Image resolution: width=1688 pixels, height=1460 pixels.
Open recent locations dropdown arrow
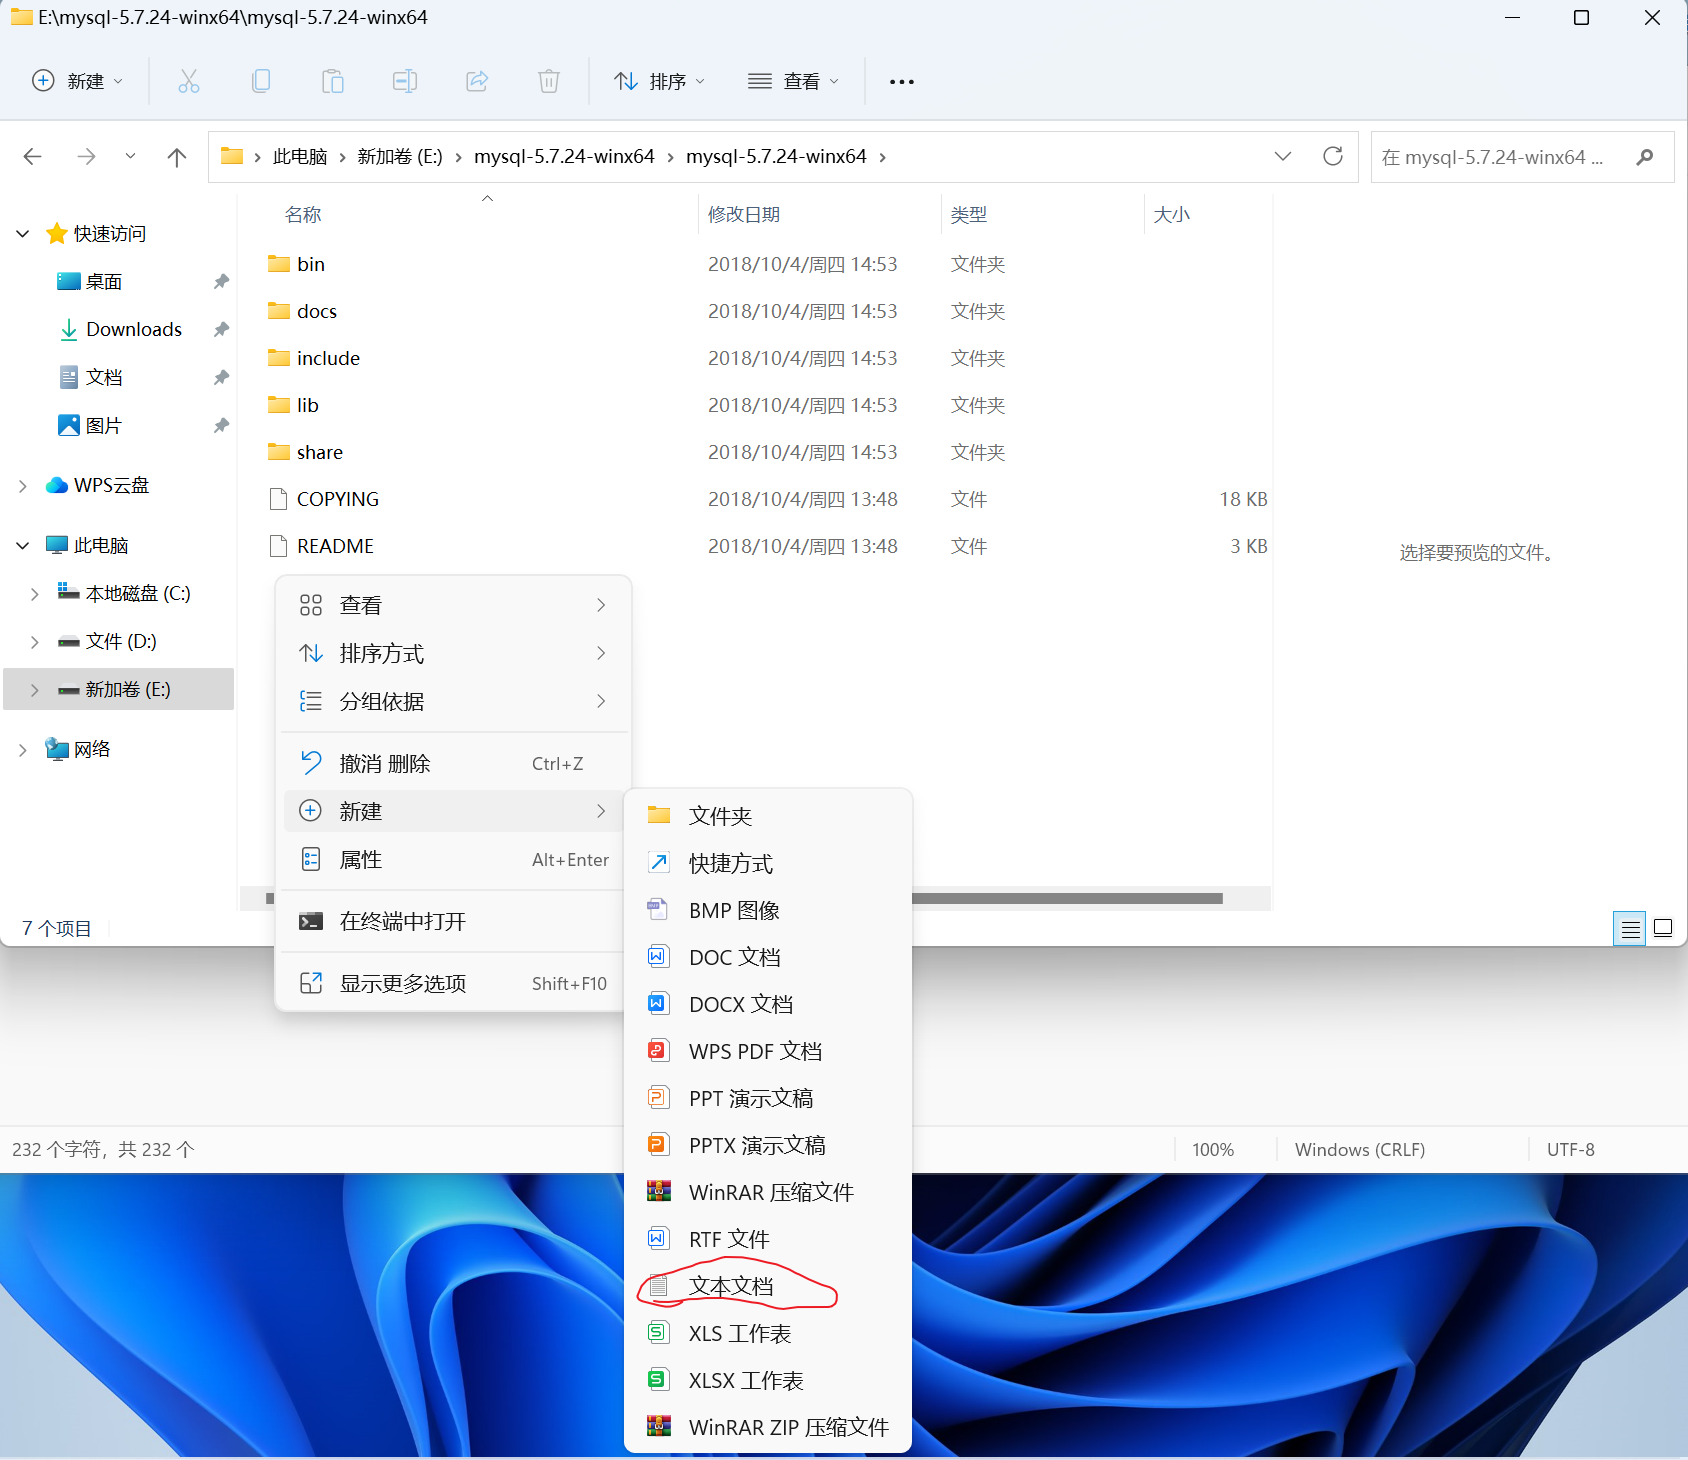pyautogui.click(x=130, y=157)
